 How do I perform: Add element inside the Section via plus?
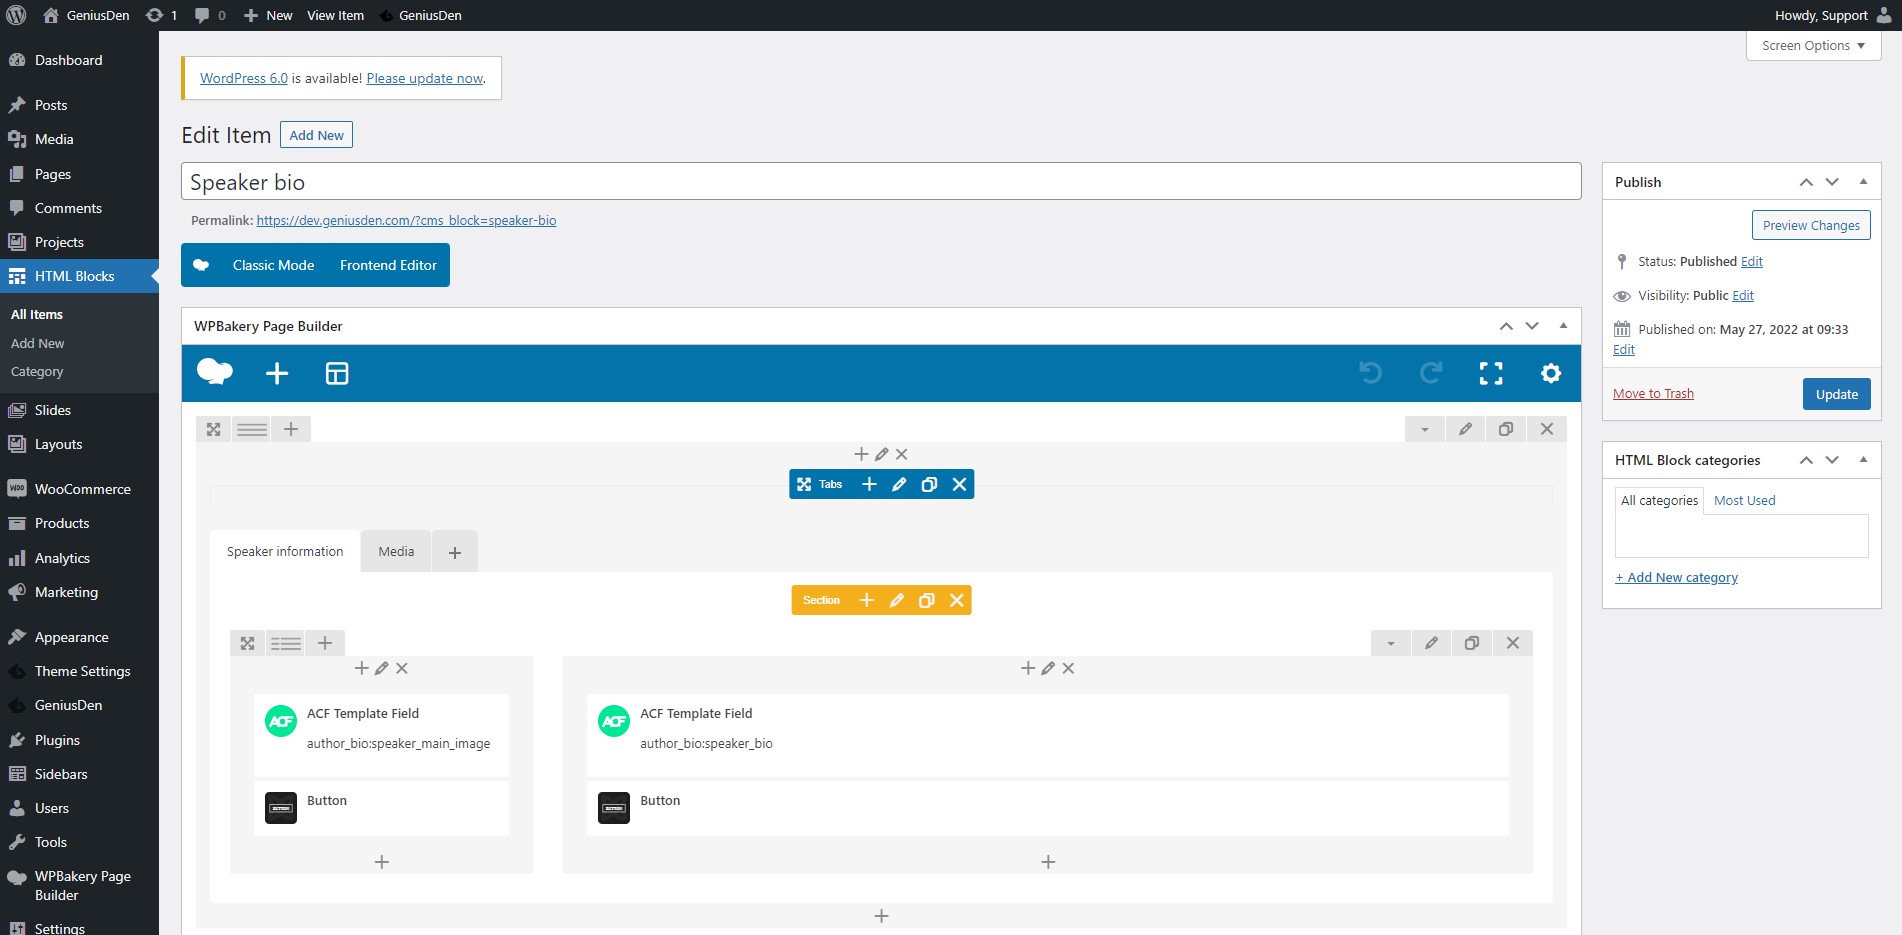click(867, 600)
